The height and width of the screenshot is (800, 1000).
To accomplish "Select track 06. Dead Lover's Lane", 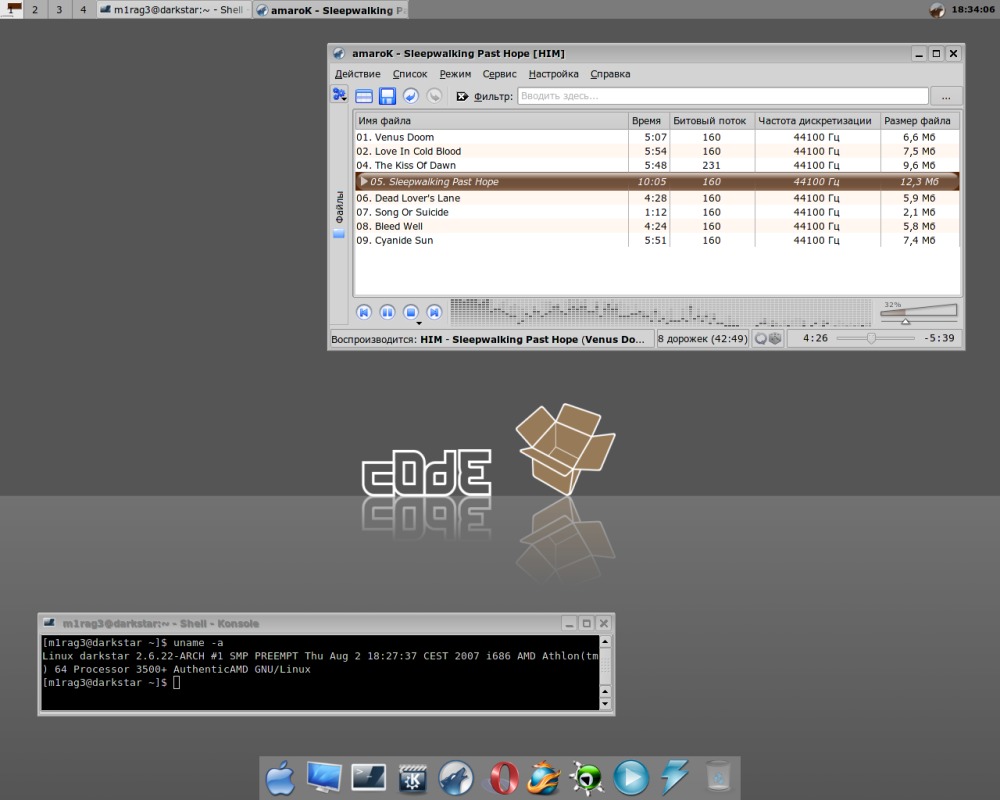I will 657,198.
